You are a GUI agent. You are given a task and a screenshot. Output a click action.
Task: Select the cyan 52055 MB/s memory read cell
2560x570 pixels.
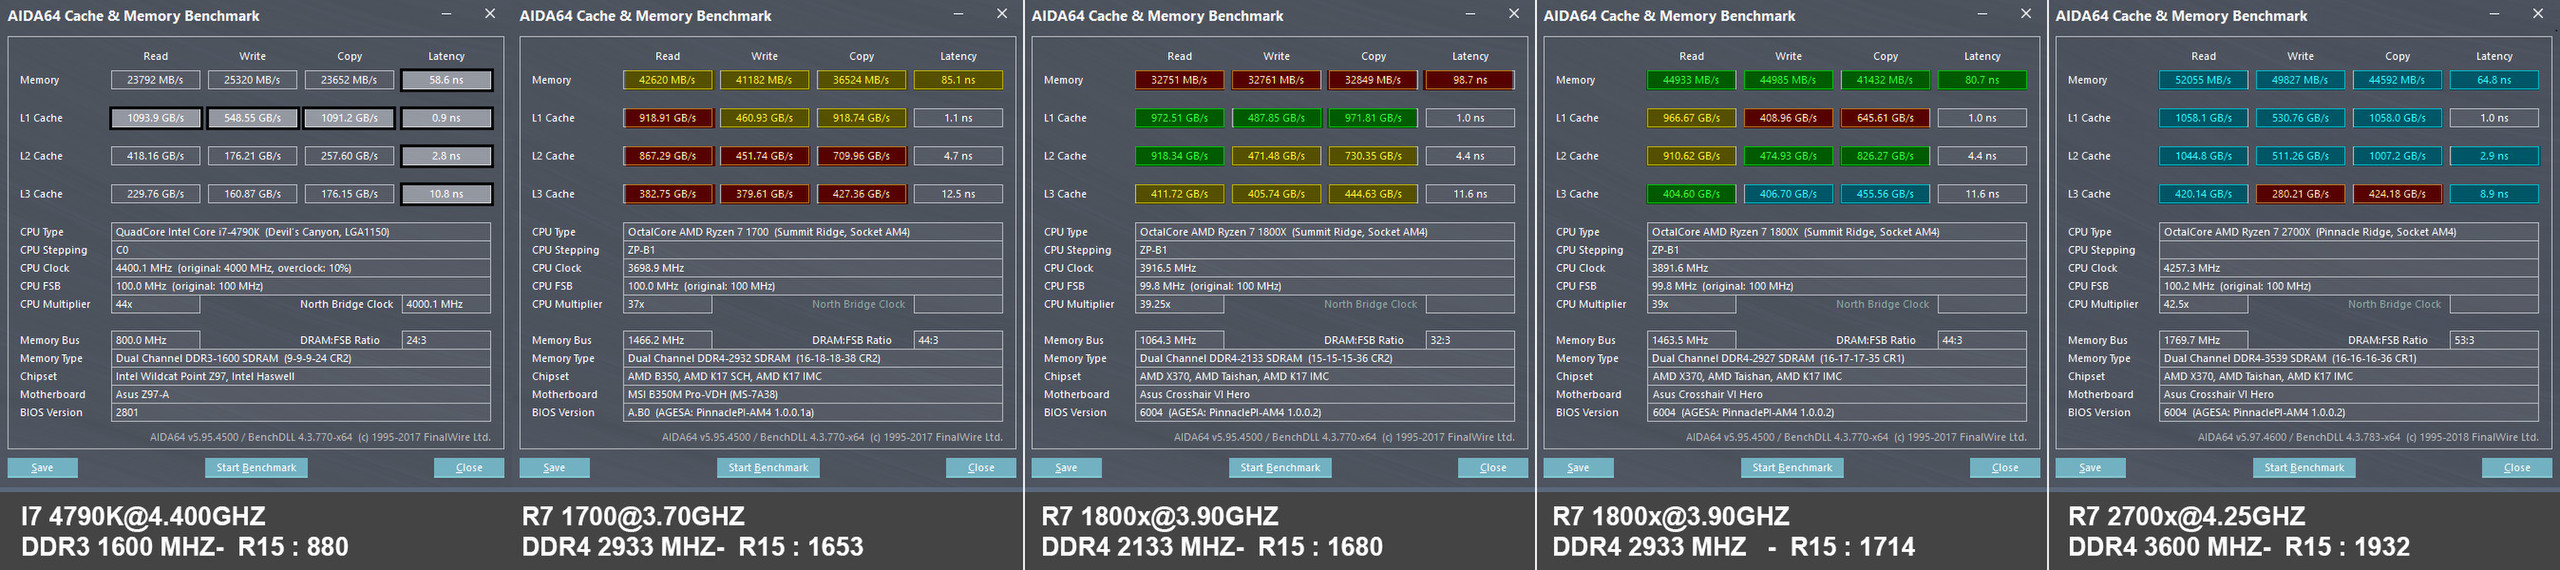pyautogui.click(x=2203, y=80)
